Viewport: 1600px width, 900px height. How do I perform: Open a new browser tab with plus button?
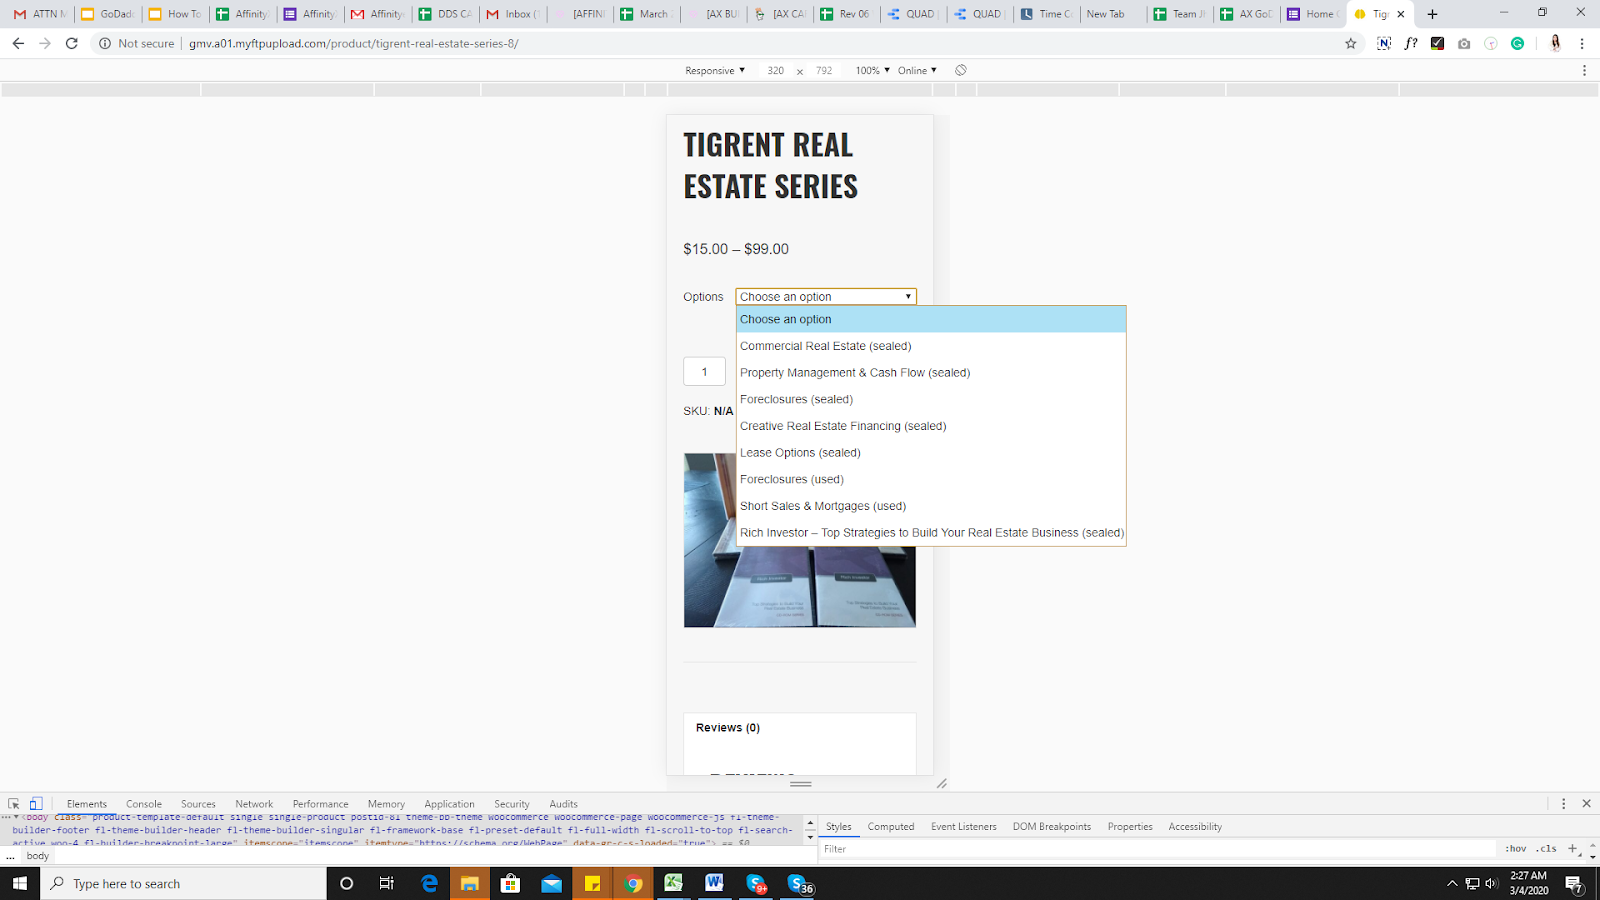click(1432, 14)
